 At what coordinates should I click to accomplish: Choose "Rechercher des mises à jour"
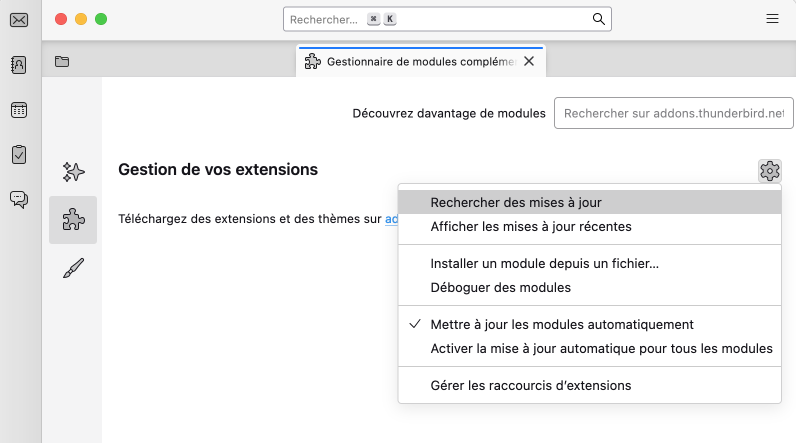[x=515, y=202]
